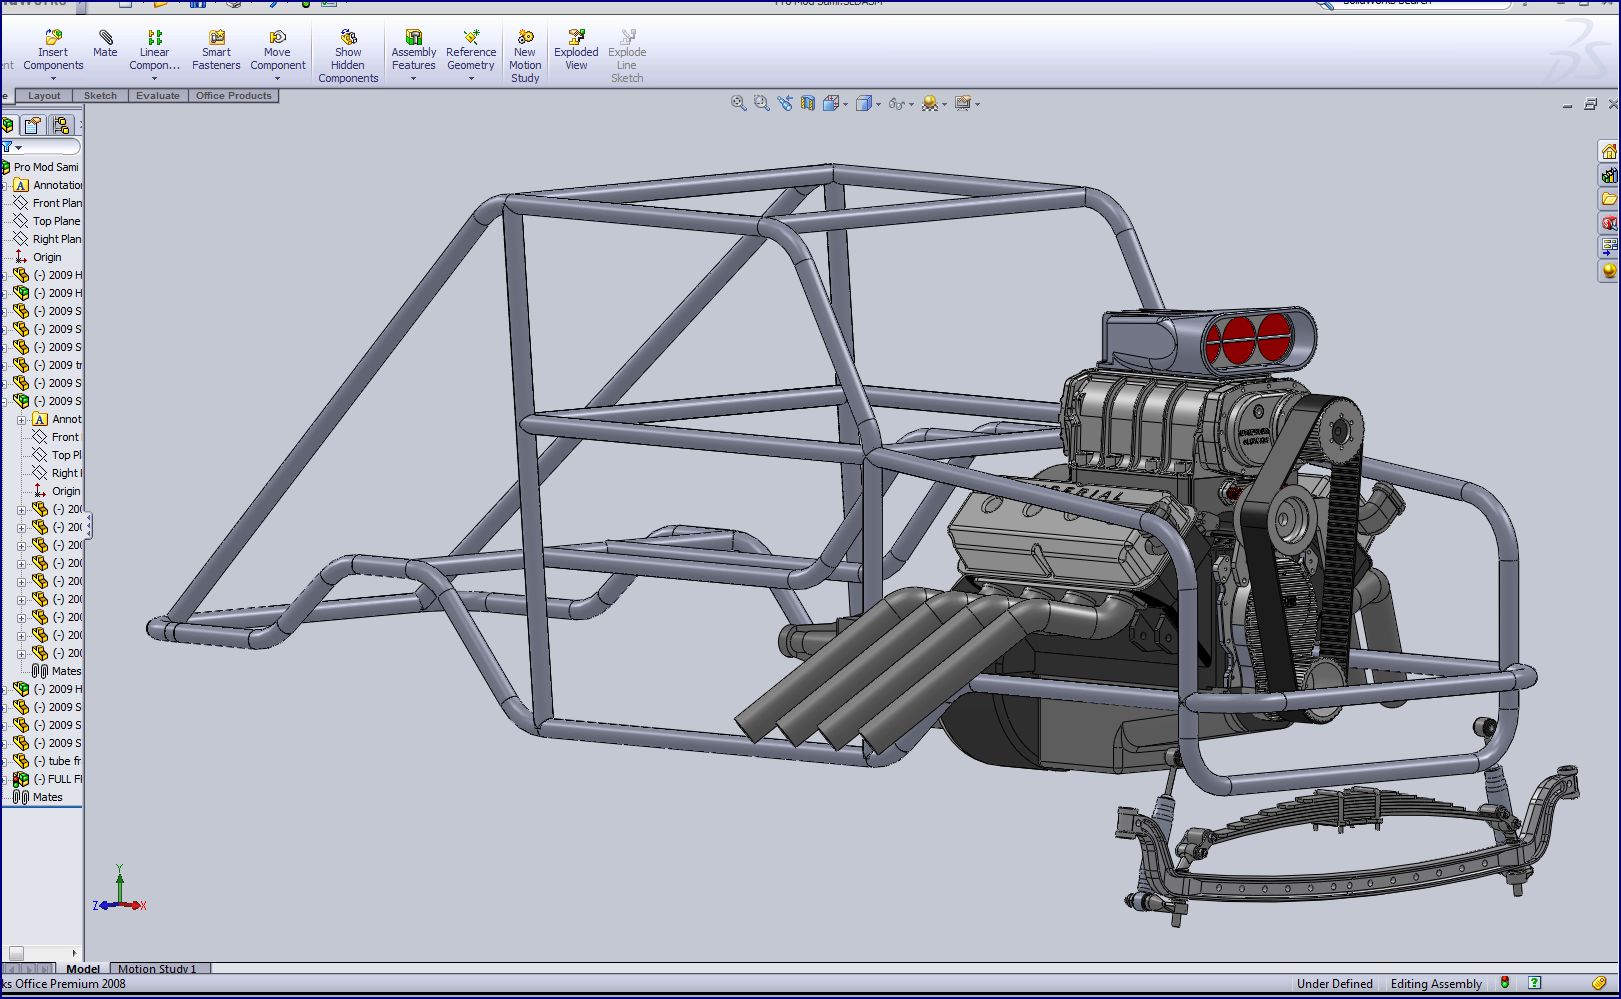The height and width of the screenshot is (999, 1621).
Task: Open the Motion Study 1 tab
Action: point(157,968)
